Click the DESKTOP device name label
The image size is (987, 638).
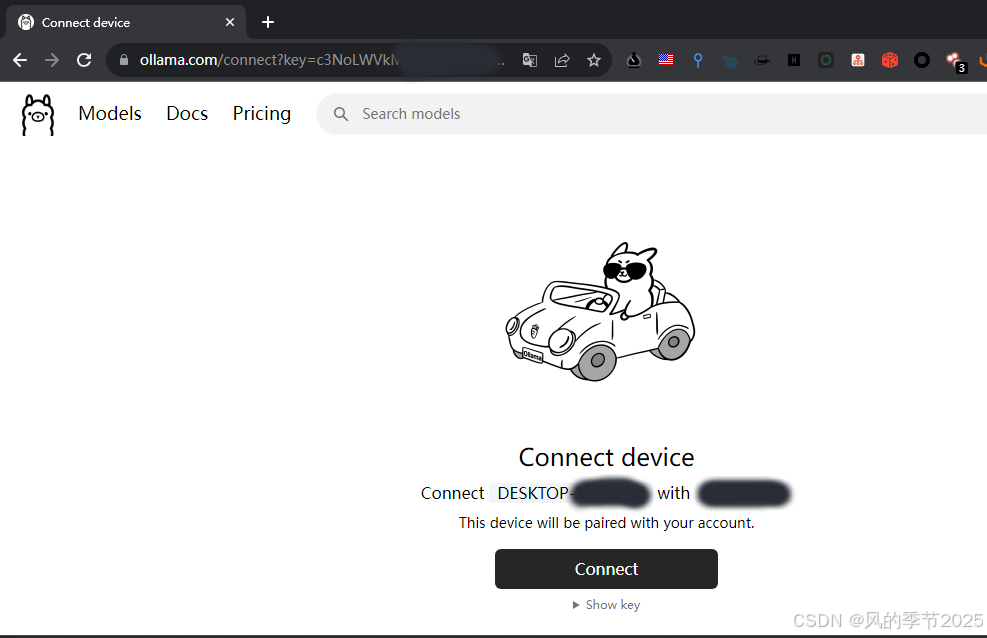coord(533,493)
